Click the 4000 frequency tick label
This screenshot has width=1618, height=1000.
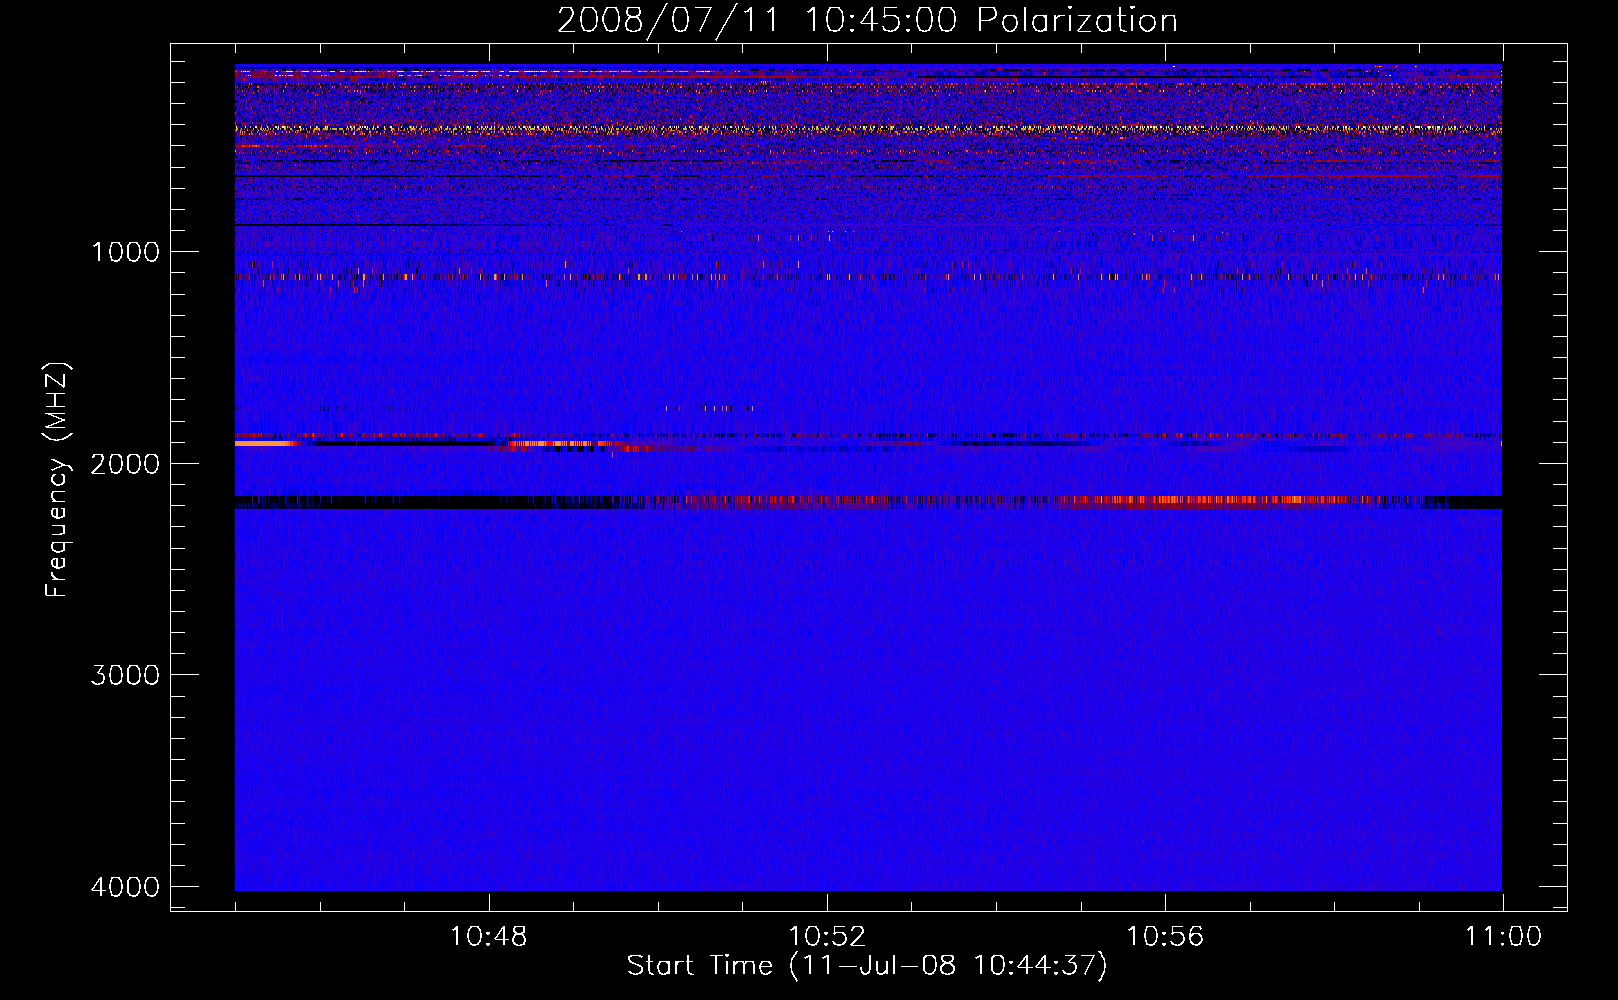point(125,887)
